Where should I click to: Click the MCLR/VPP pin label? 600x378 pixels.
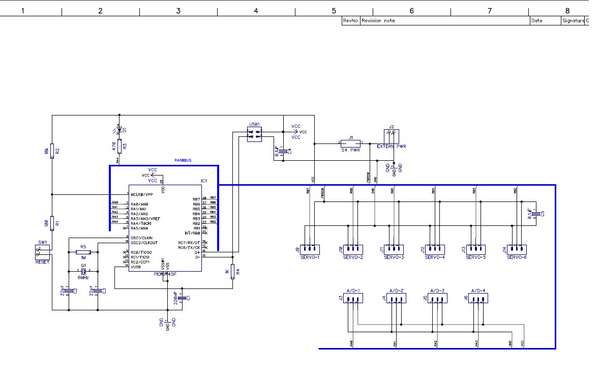tap(141, 194)
